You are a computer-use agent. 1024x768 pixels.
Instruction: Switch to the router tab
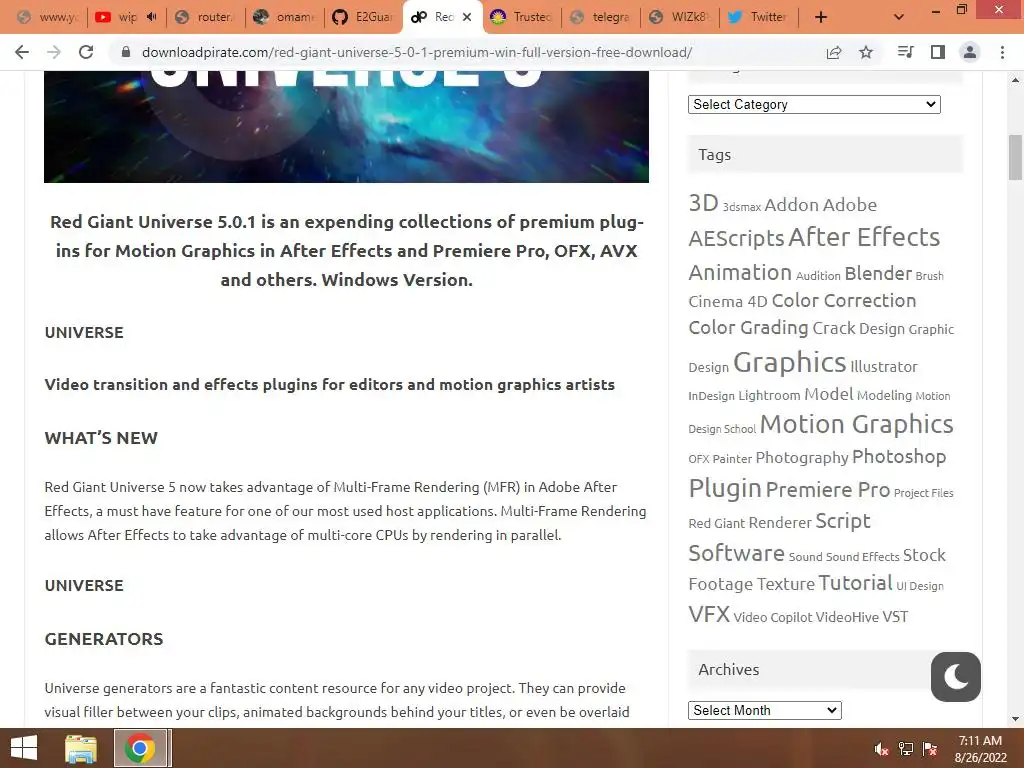click(206, 17)
